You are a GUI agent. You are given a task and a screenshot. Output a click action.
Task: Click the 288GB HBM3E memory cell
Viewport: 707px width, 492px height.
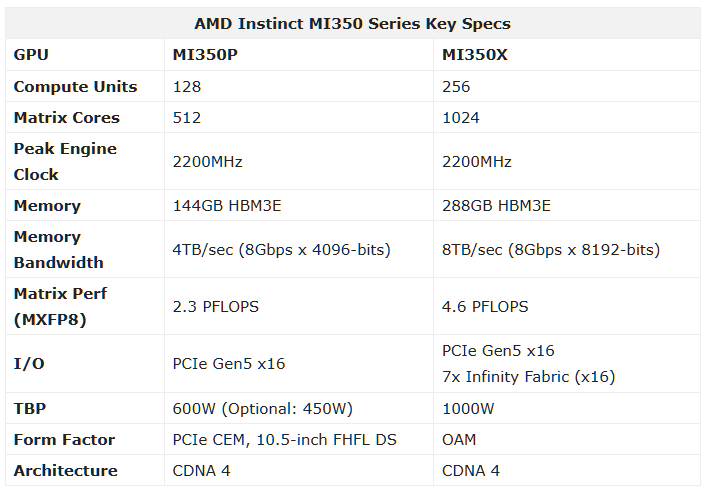[496, 206]
